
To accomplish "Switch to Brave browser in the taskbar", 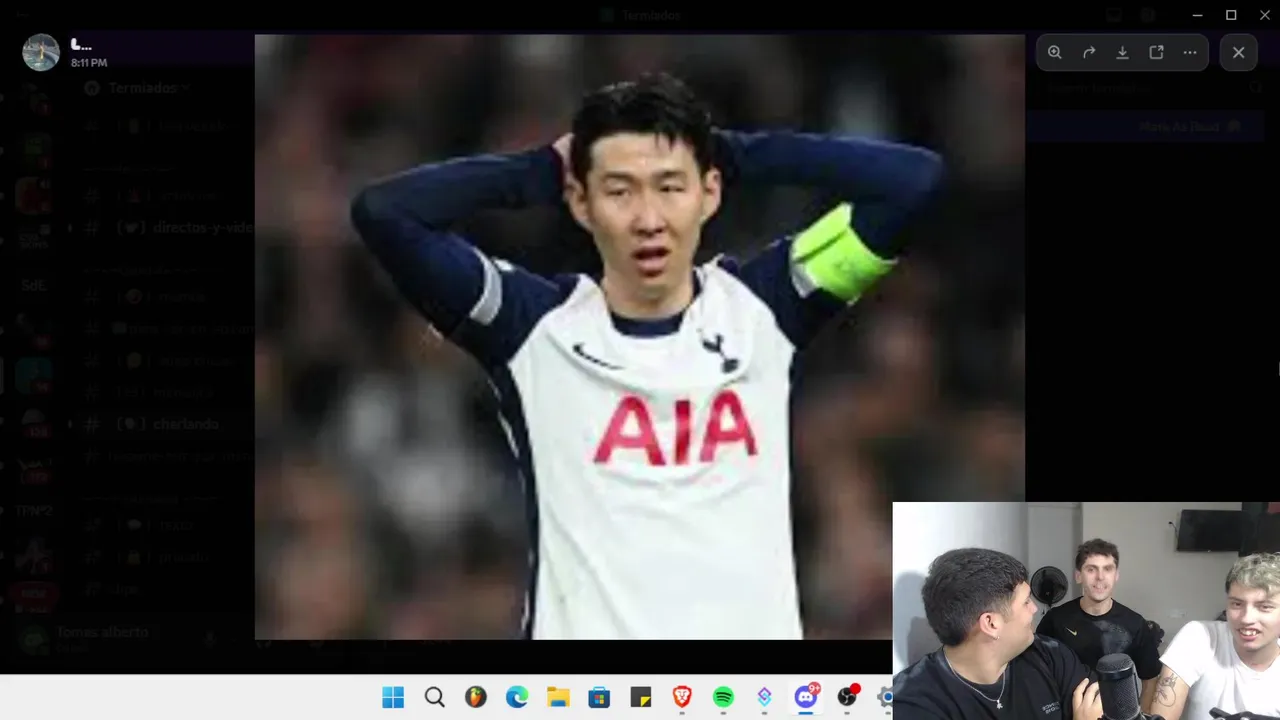I will (x=682, y=697).
